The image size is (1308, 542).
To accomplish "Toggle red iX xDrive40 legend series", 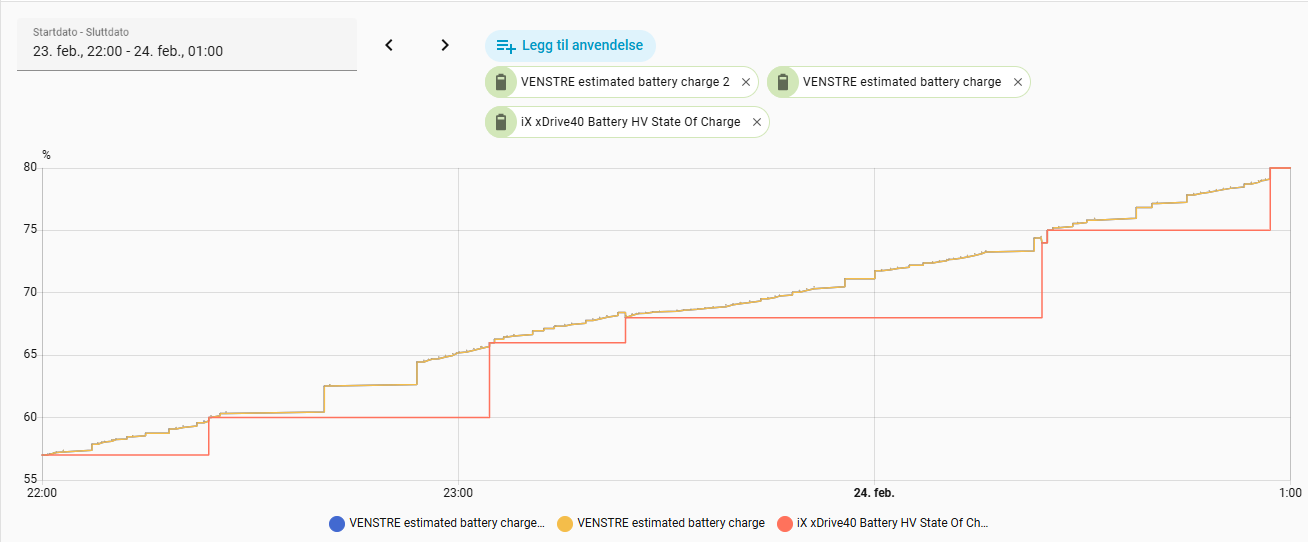I will (892, 523).
